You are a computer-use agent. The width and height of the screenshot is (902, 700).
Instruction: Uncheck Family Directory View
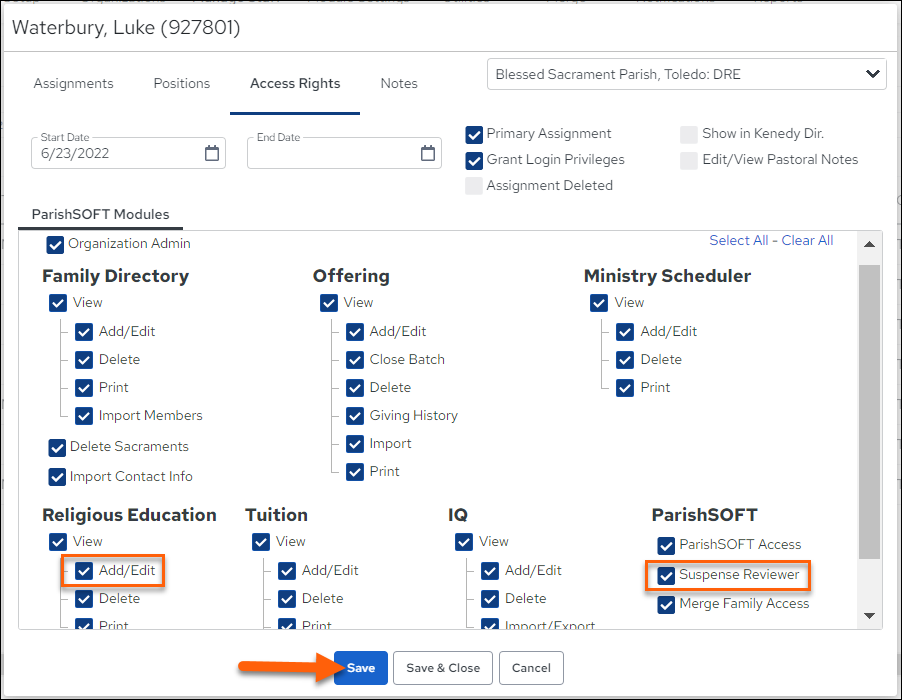click(x=58, y=303)
